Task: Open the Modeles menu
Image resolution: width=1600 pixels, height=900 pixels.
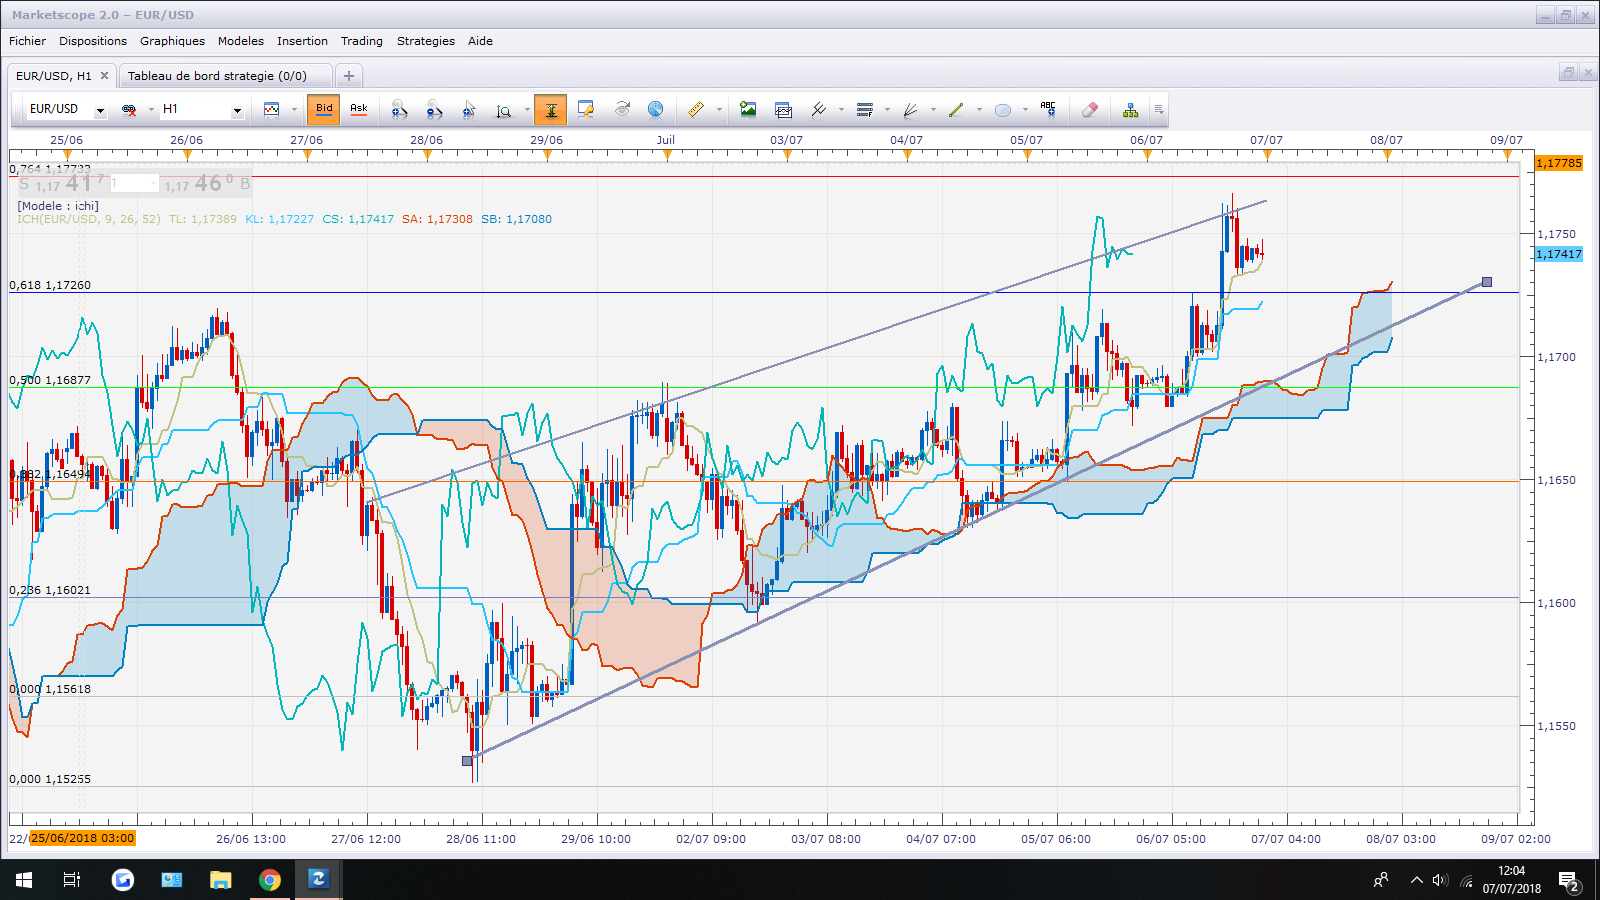Action: click(241, 41)
